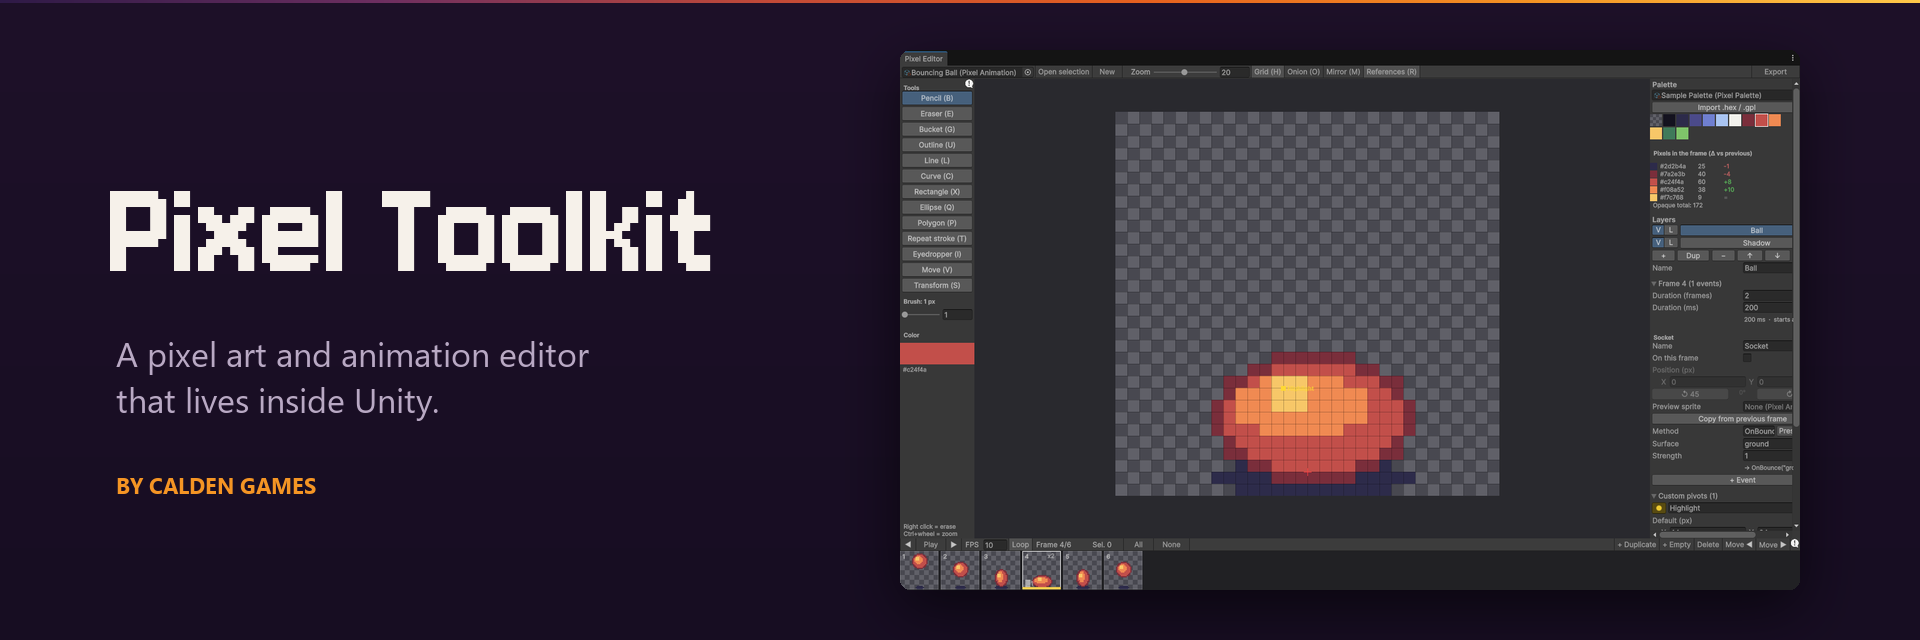Click Copy from previous frame button
Image resolution: width=1920 pixels, height=640 pixels.
1722,419
